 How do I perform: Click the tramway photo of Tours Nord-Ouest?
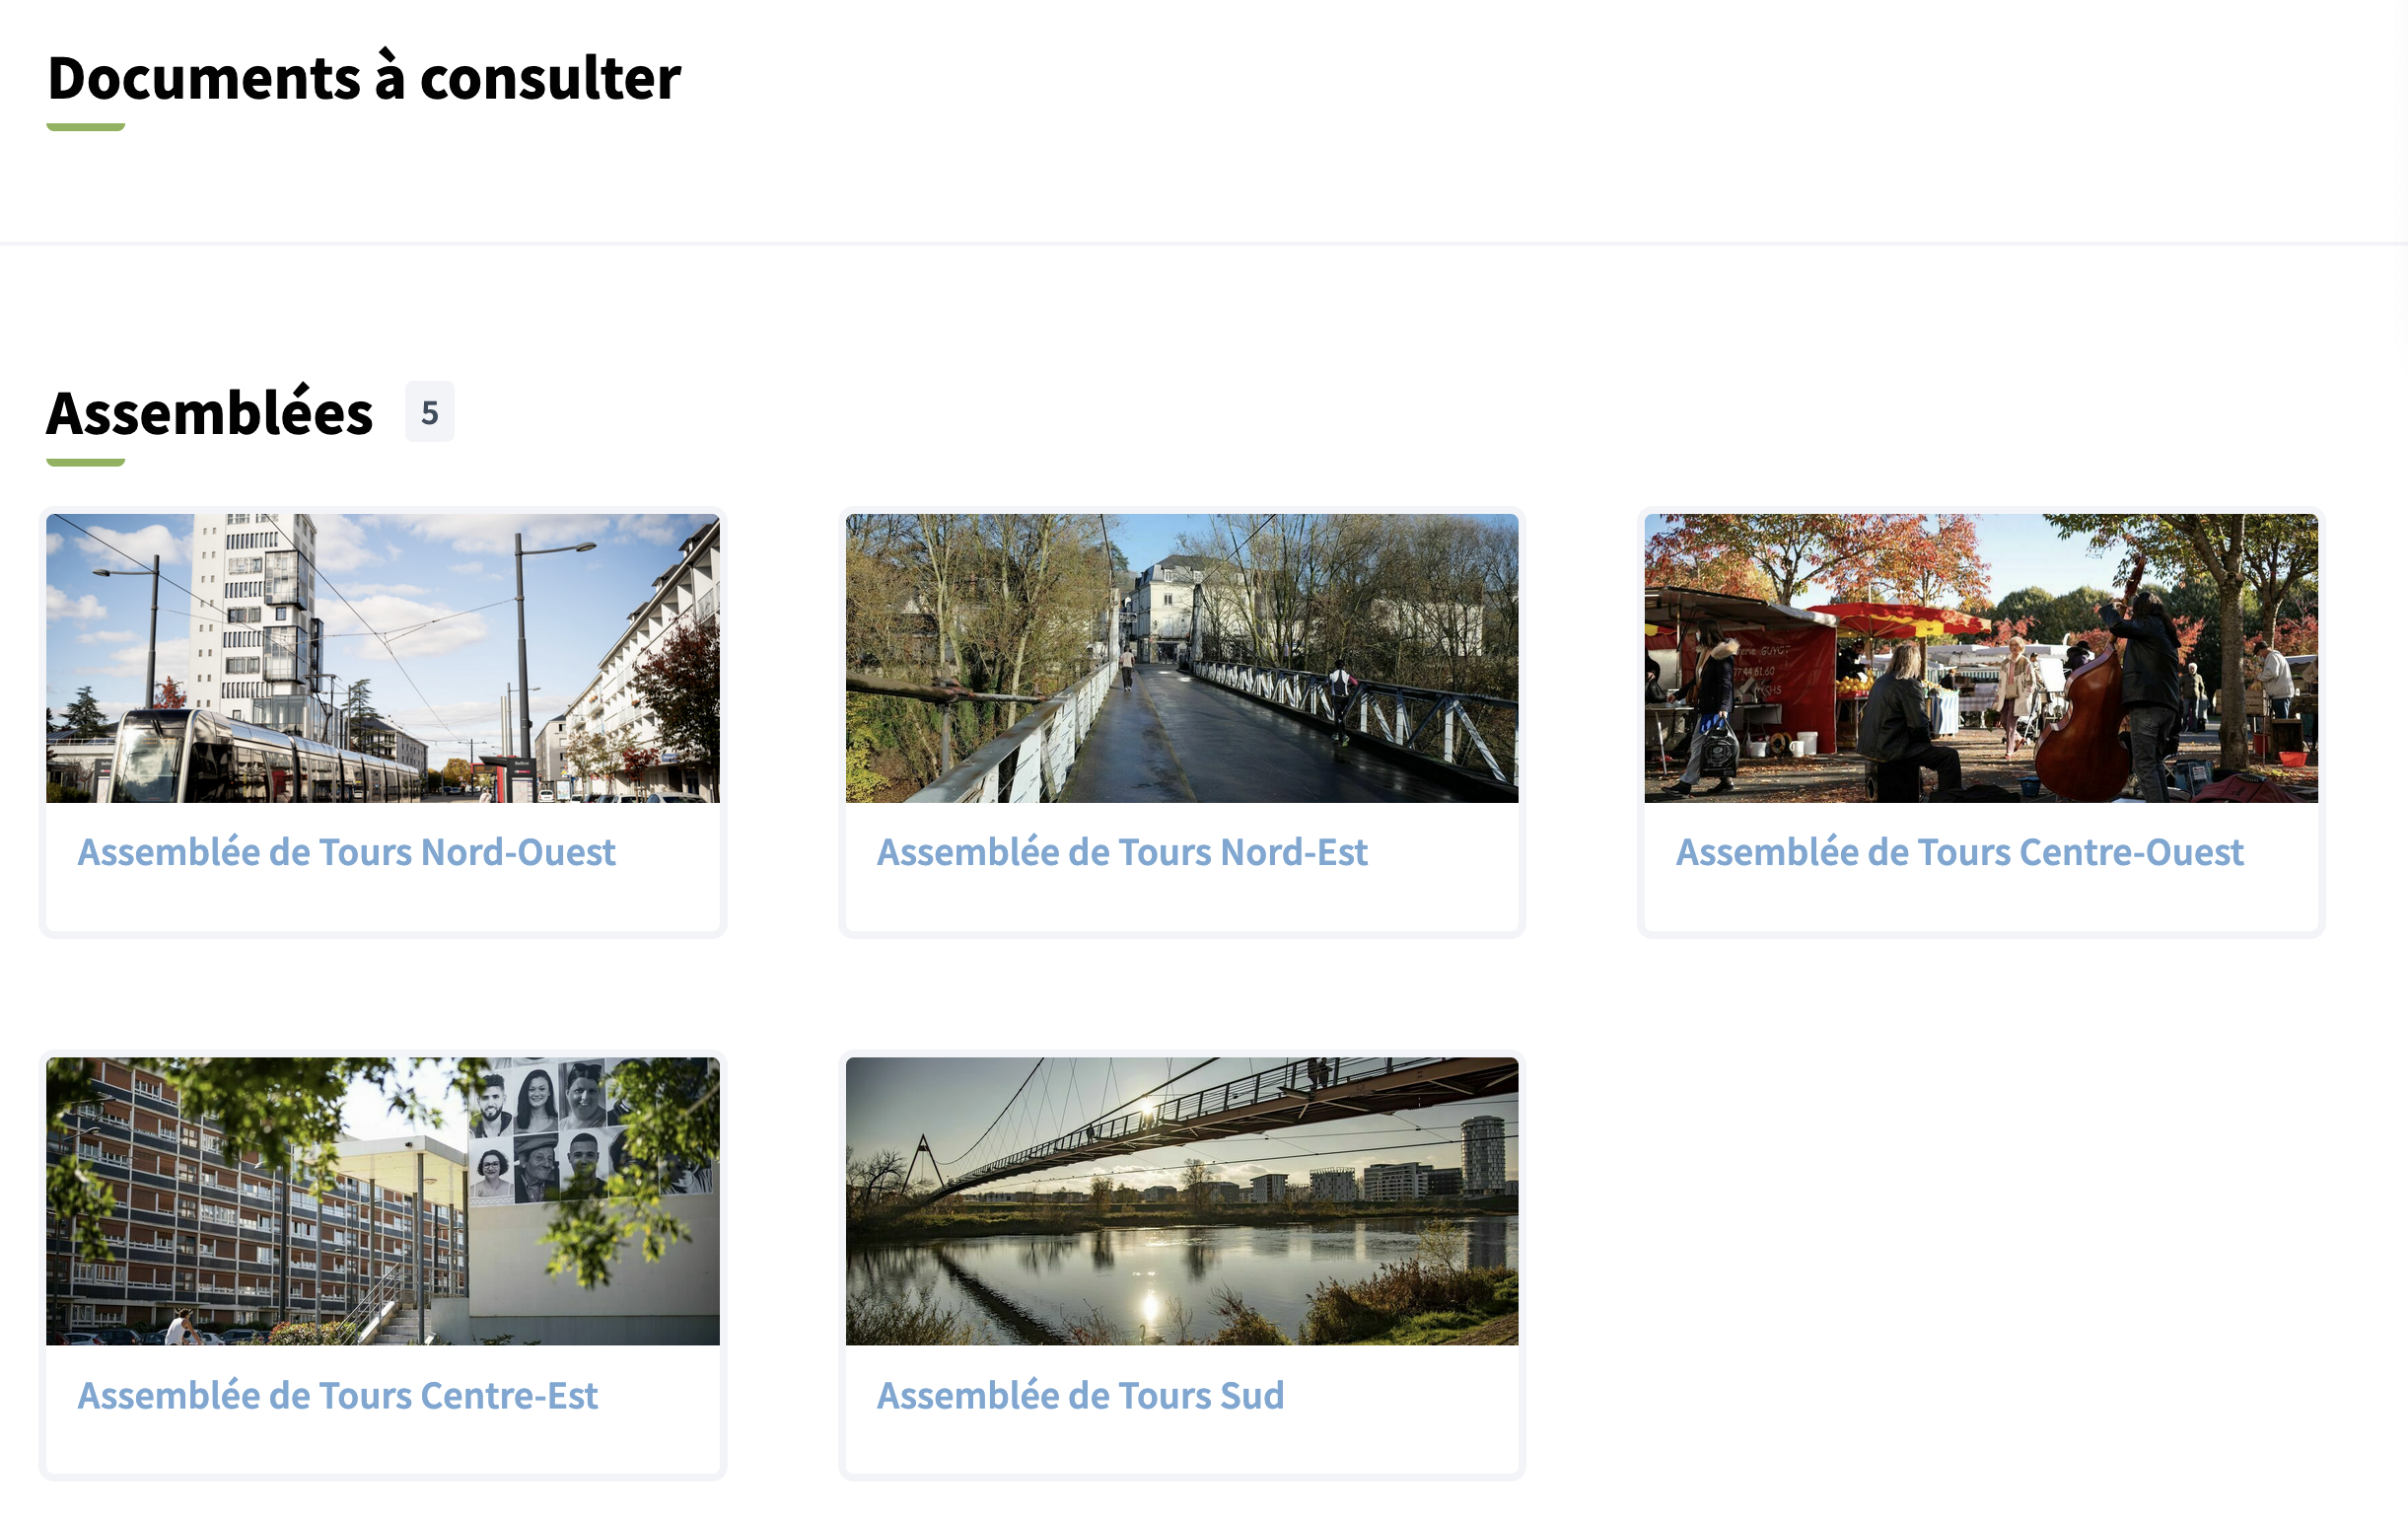click(383, 658)
